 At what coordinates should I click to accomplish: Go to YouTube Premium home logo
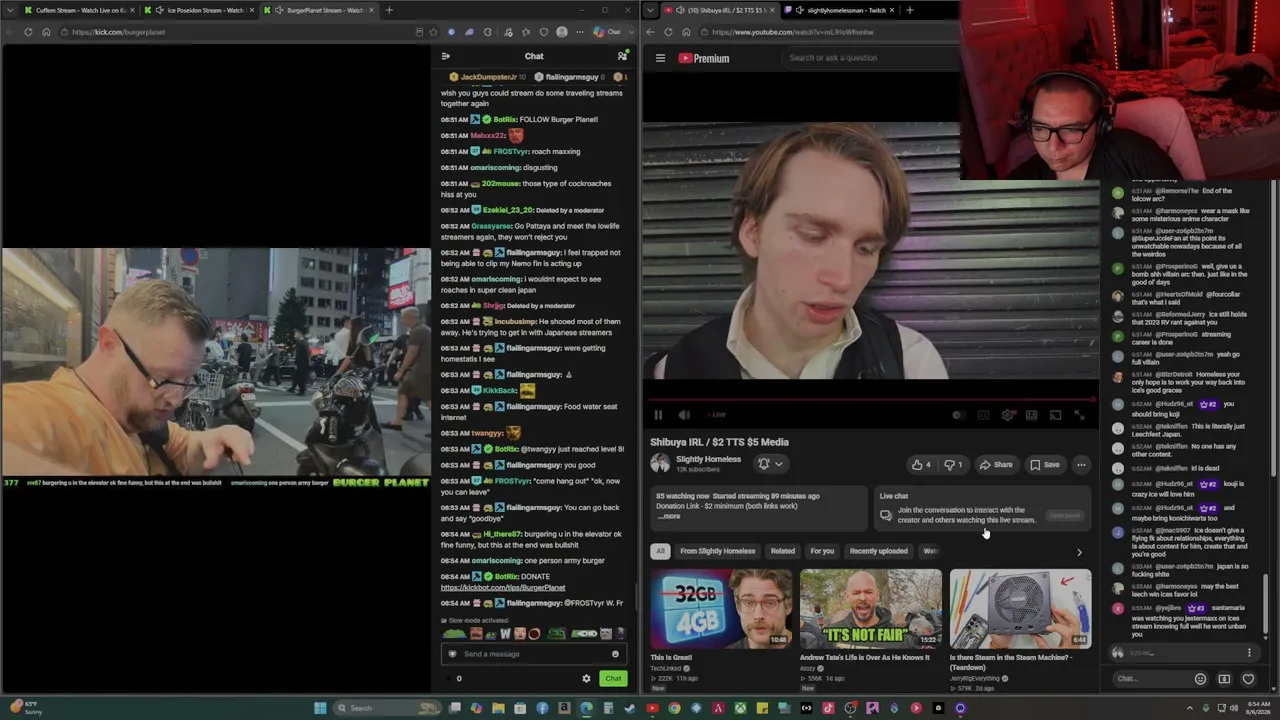tap(704, 58)
